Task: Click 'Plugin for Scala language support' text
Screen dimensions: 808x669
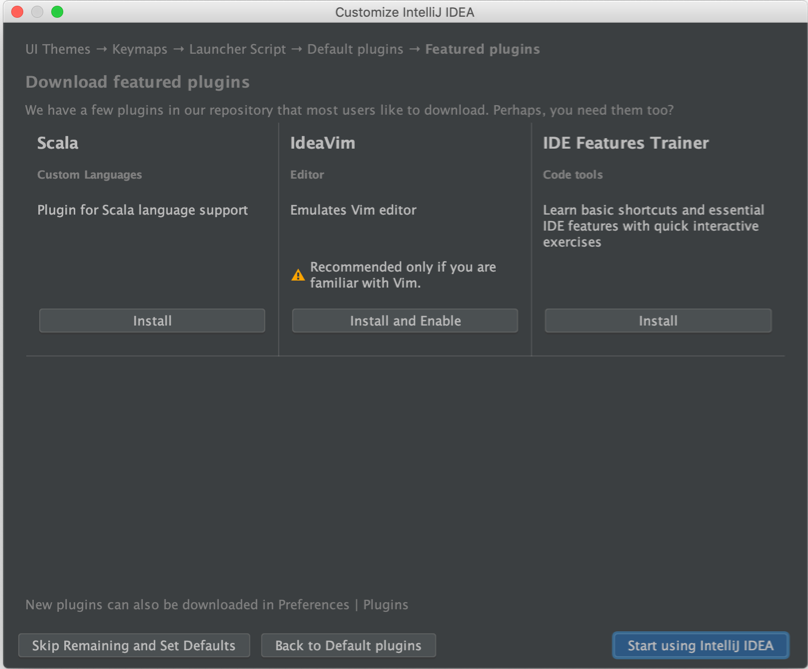Action: [x=142, y=210]
